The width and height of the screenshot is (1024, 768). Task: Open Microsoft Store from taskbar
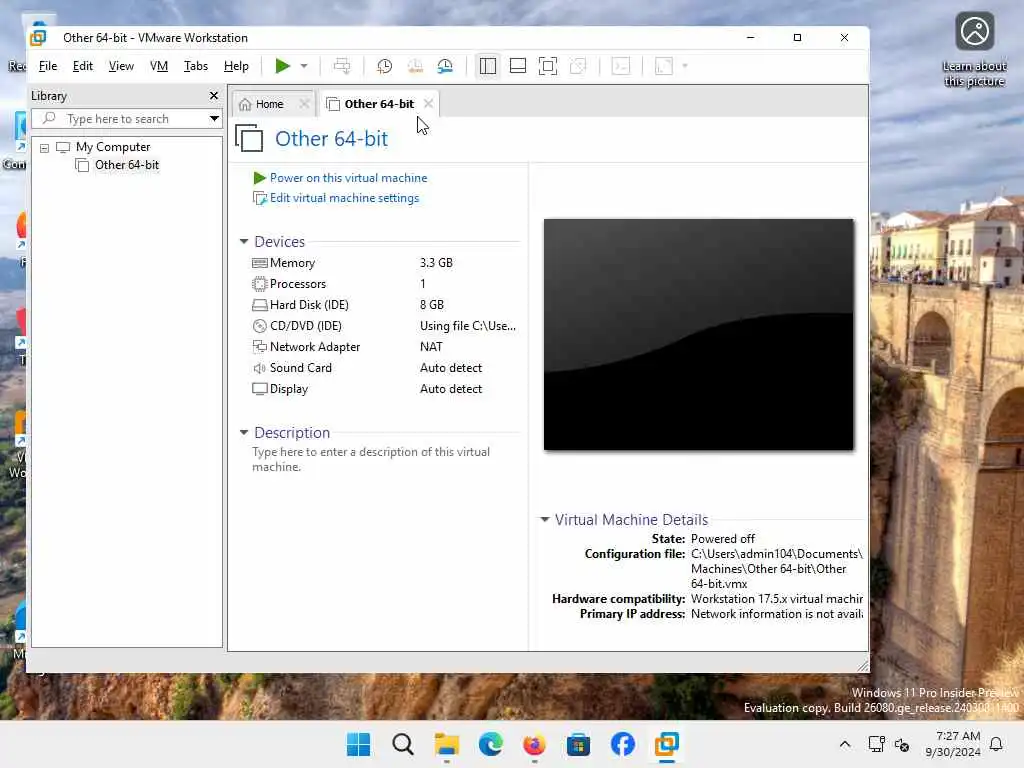pos(578,744)
